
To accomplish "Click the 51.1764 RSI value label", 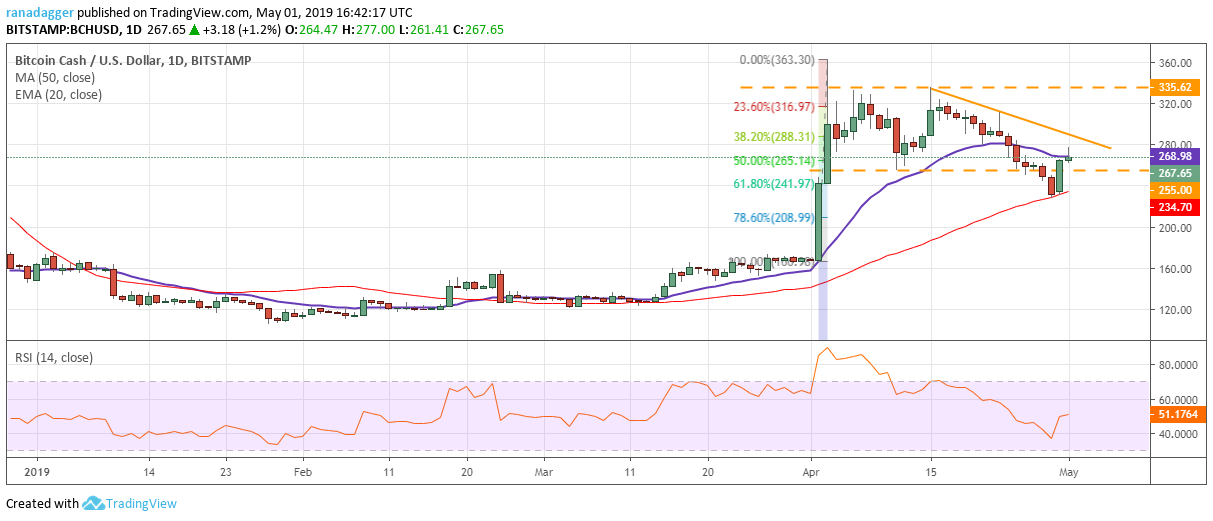I will point(1180,415).
